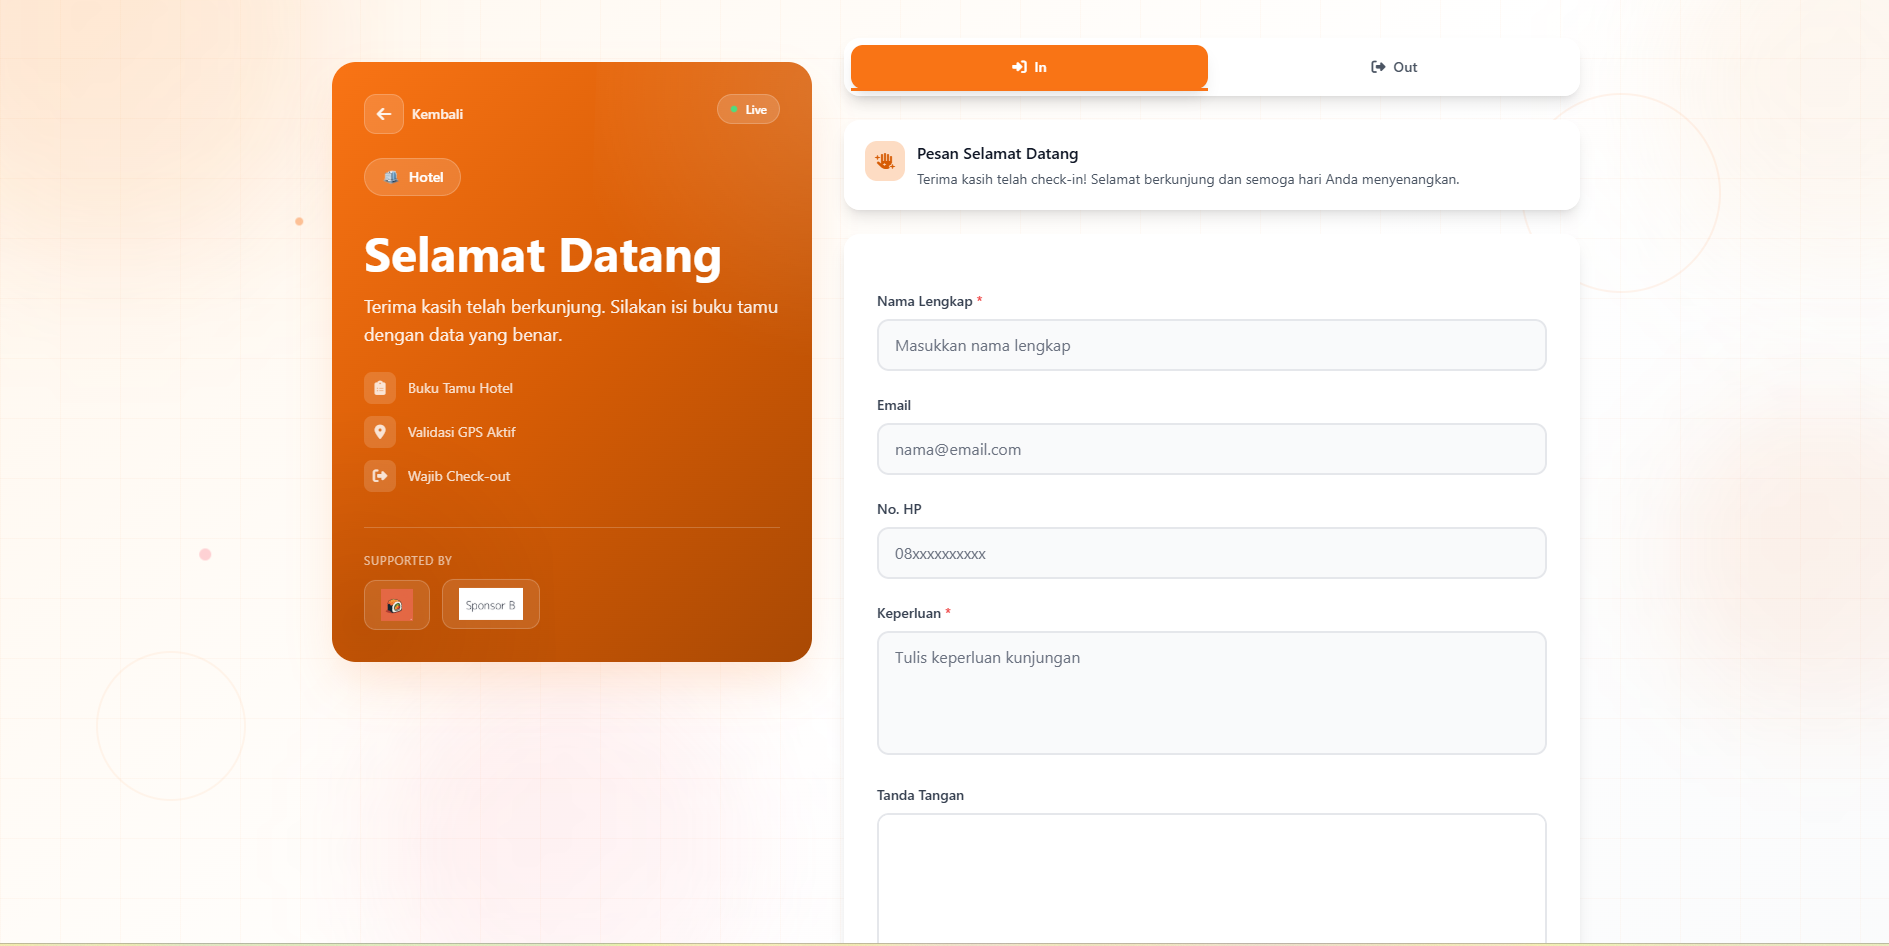This screenshot has height=946, width=1889.
Task: Click the Keperluan visit purpose textarea
Action: click(x=1211, y=693)
